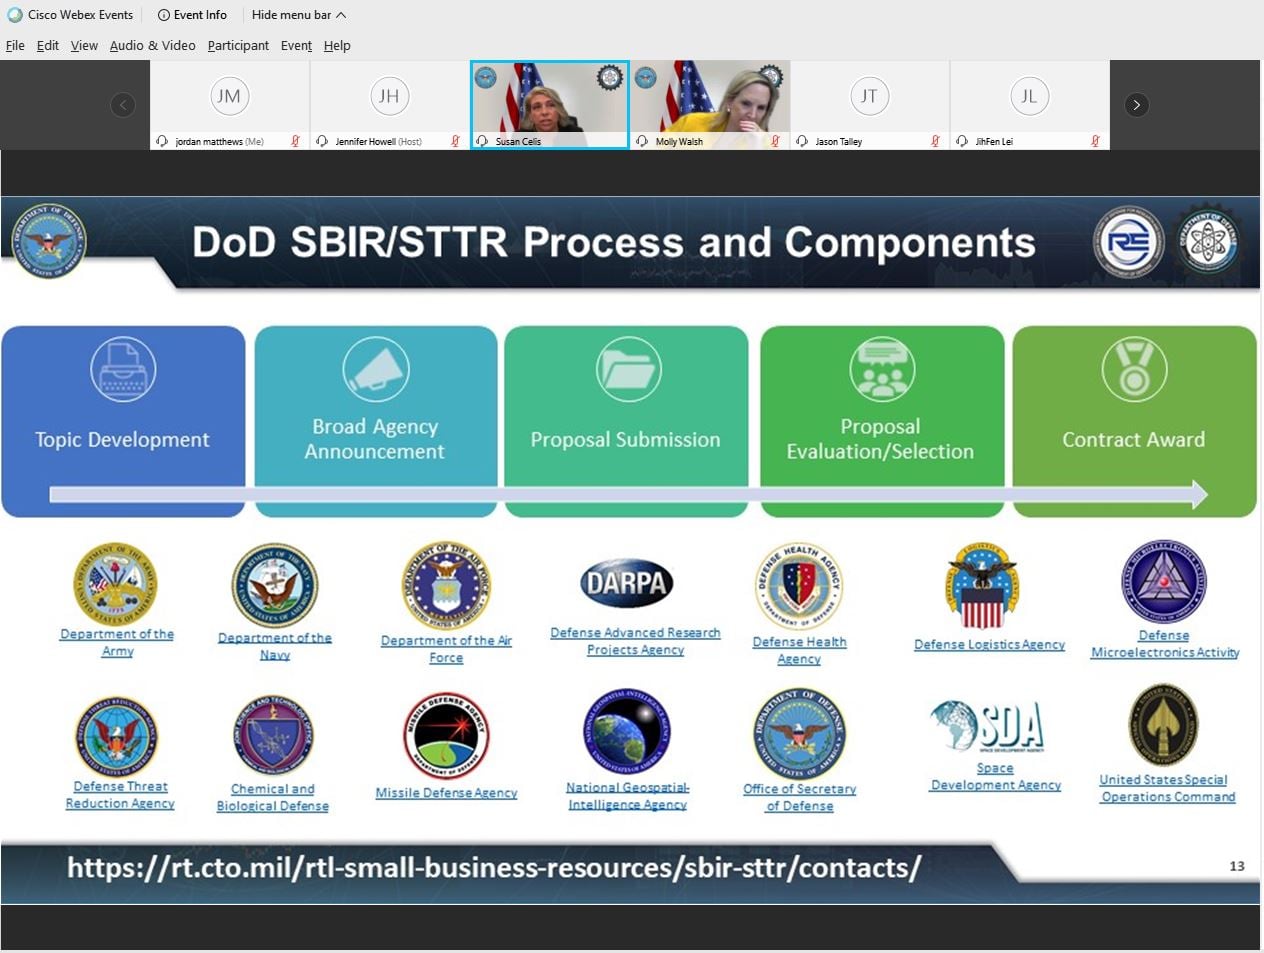Image resolution: width=1264 pixels, height=953 pixels.
Task: Click the headset icon beside Jennifer Howell
Action: click(x=322, y=141)
